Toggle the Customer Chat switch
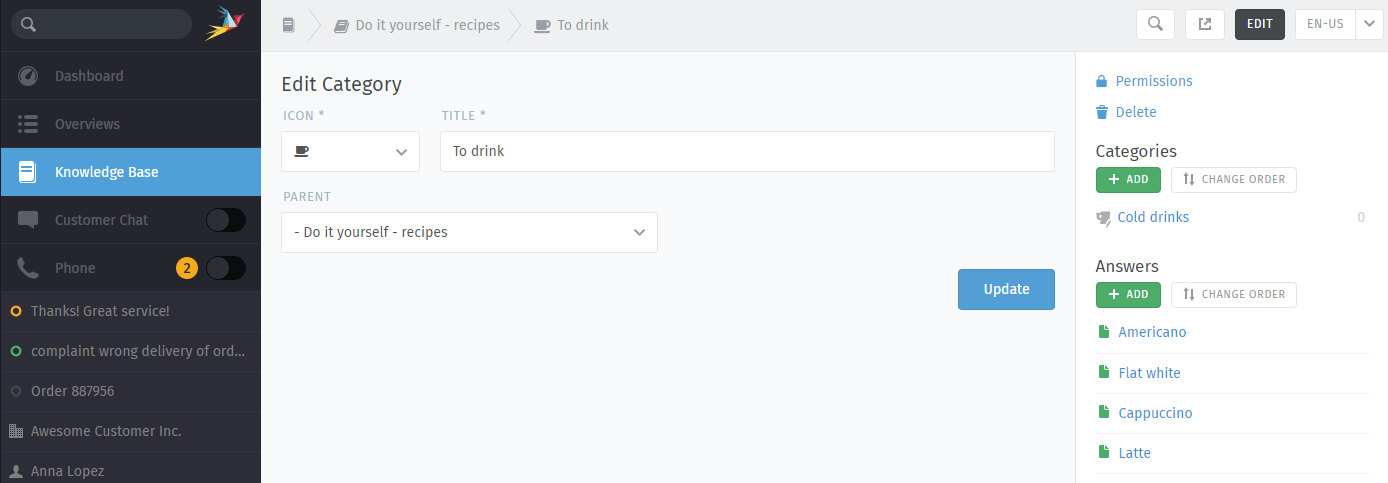Viewport: 1388px width, 483px height. (225, 220)
